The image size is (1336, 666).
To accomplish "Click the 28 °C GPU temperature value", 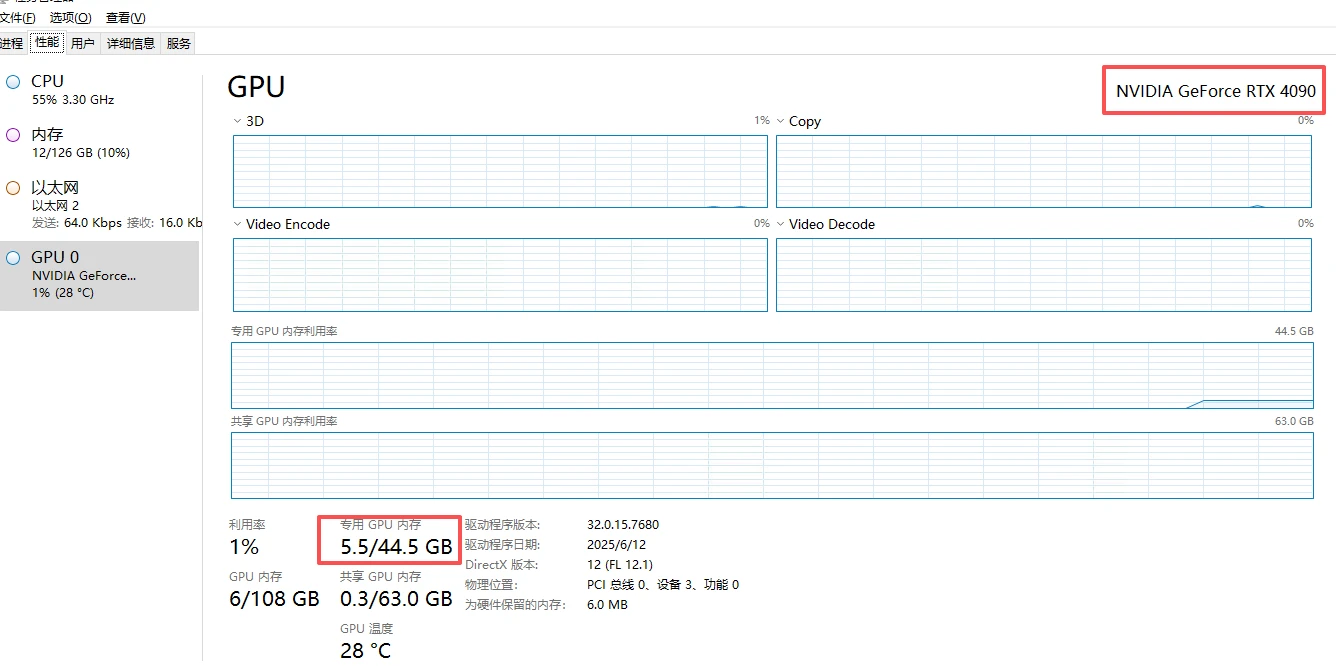I will (x=366, y=651).
